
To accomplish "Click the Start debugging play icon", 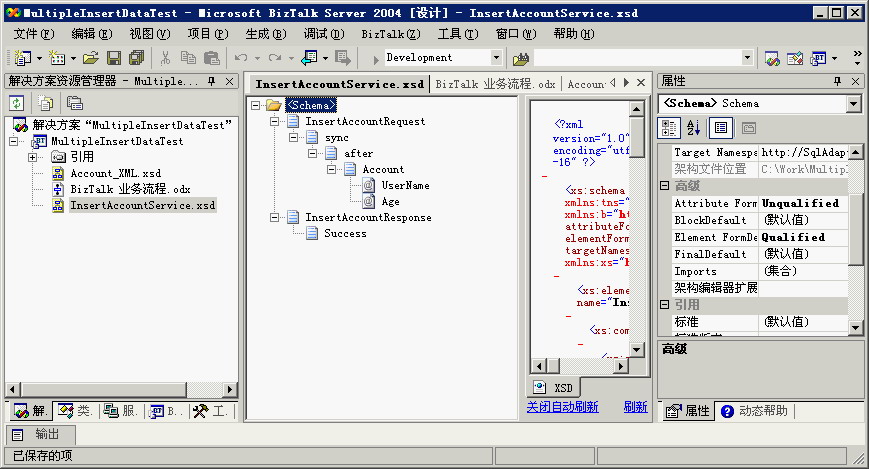I will click(376, 59).
